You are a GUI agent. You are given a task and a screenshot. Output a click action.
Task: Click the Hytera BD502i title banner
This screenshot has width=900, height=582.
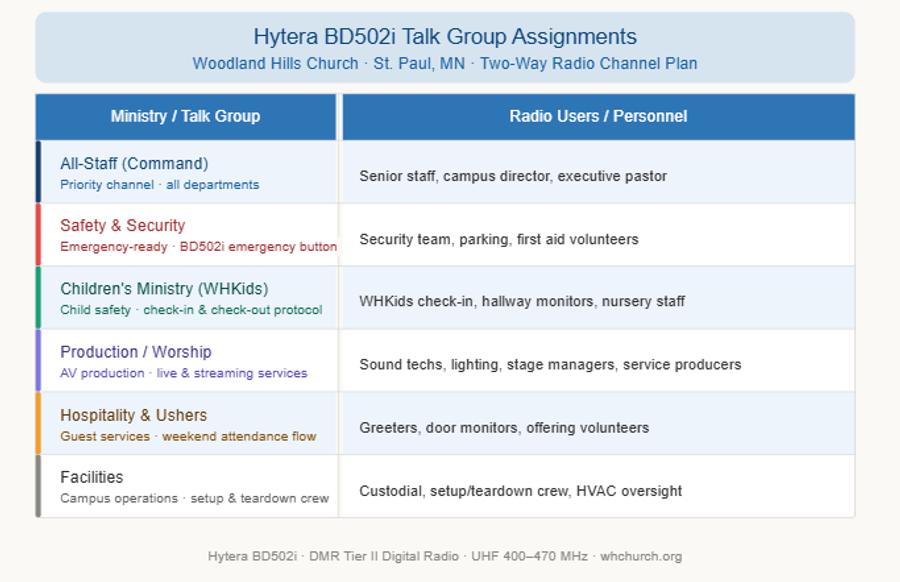pos(444,37)
